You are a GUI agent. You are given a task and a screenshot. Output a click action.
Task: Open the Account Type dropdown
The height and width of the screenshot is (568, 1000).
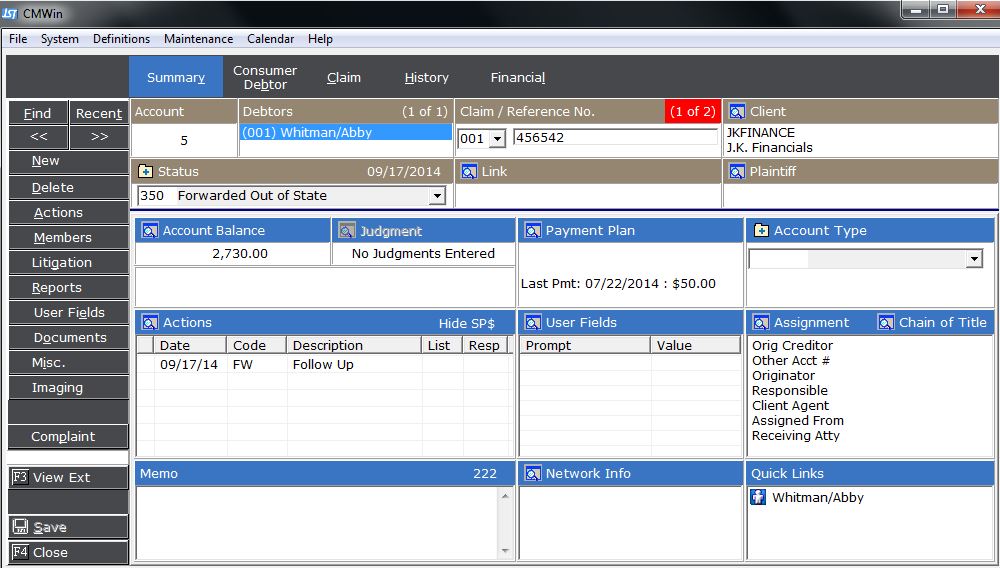pyautogui.click(x=973, y=260)
